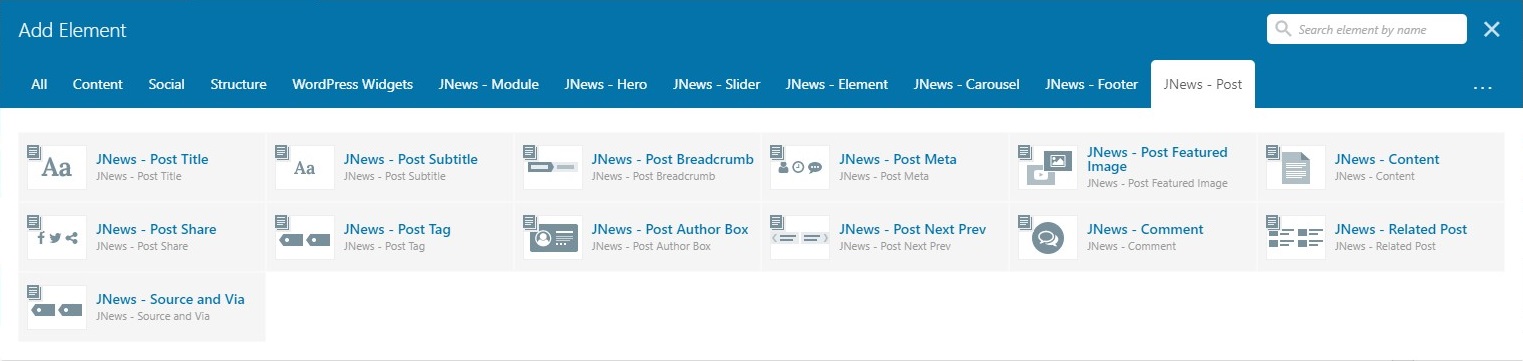This screenshot has height=361, width=1523.
Task: Click the Source and Via tag icon
Action: pos(57,308)
